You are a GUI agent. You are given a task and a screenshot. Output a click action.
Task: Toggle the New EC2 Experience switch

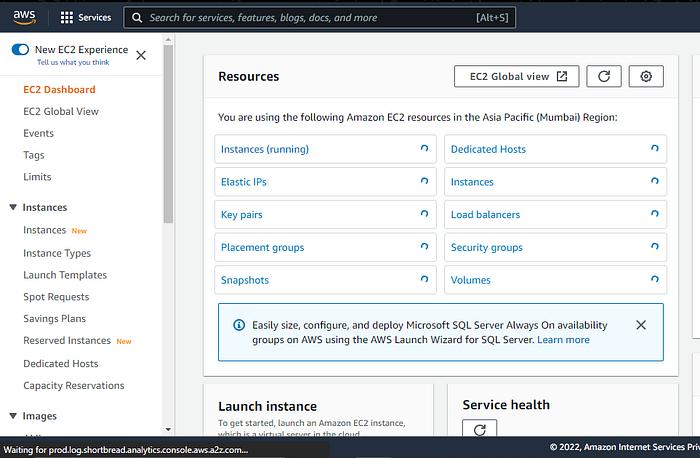20,49
